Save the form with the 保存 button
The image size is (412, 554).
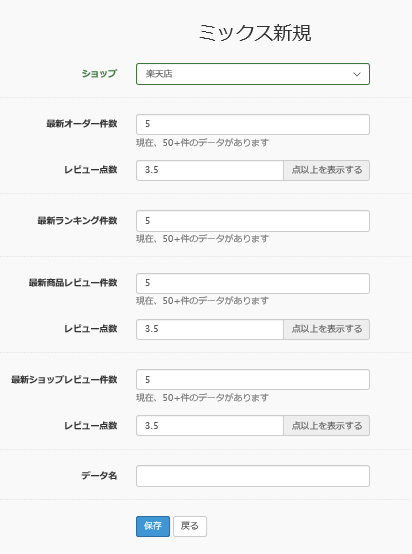point(153,526)
